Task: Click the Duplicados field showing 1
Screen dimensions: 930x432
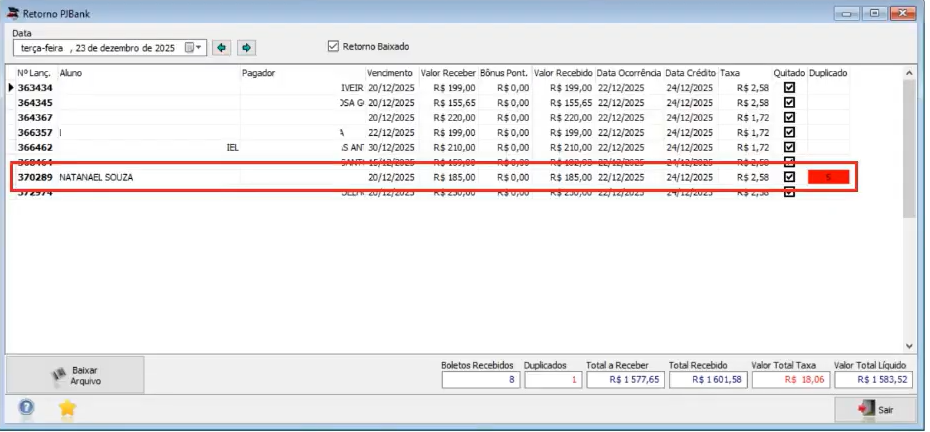Action: (553, 380)
